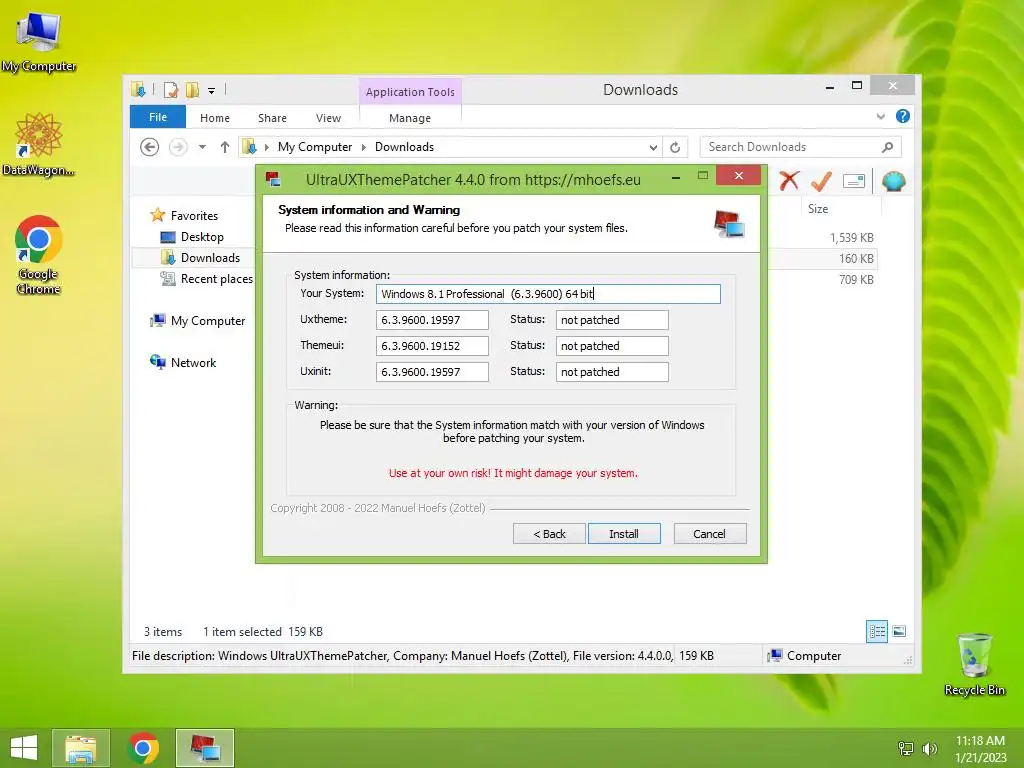The height and width of the screenshot is (768, 1024).
Task: Click My Computer in the address breadcrumb
Action: point(315,147)
